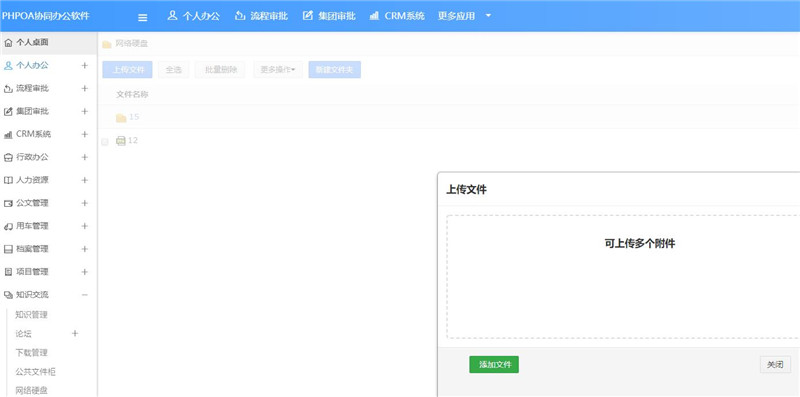Open CRM系统 in top navigation
Screen dimensions: 800x397
(405, 16)
